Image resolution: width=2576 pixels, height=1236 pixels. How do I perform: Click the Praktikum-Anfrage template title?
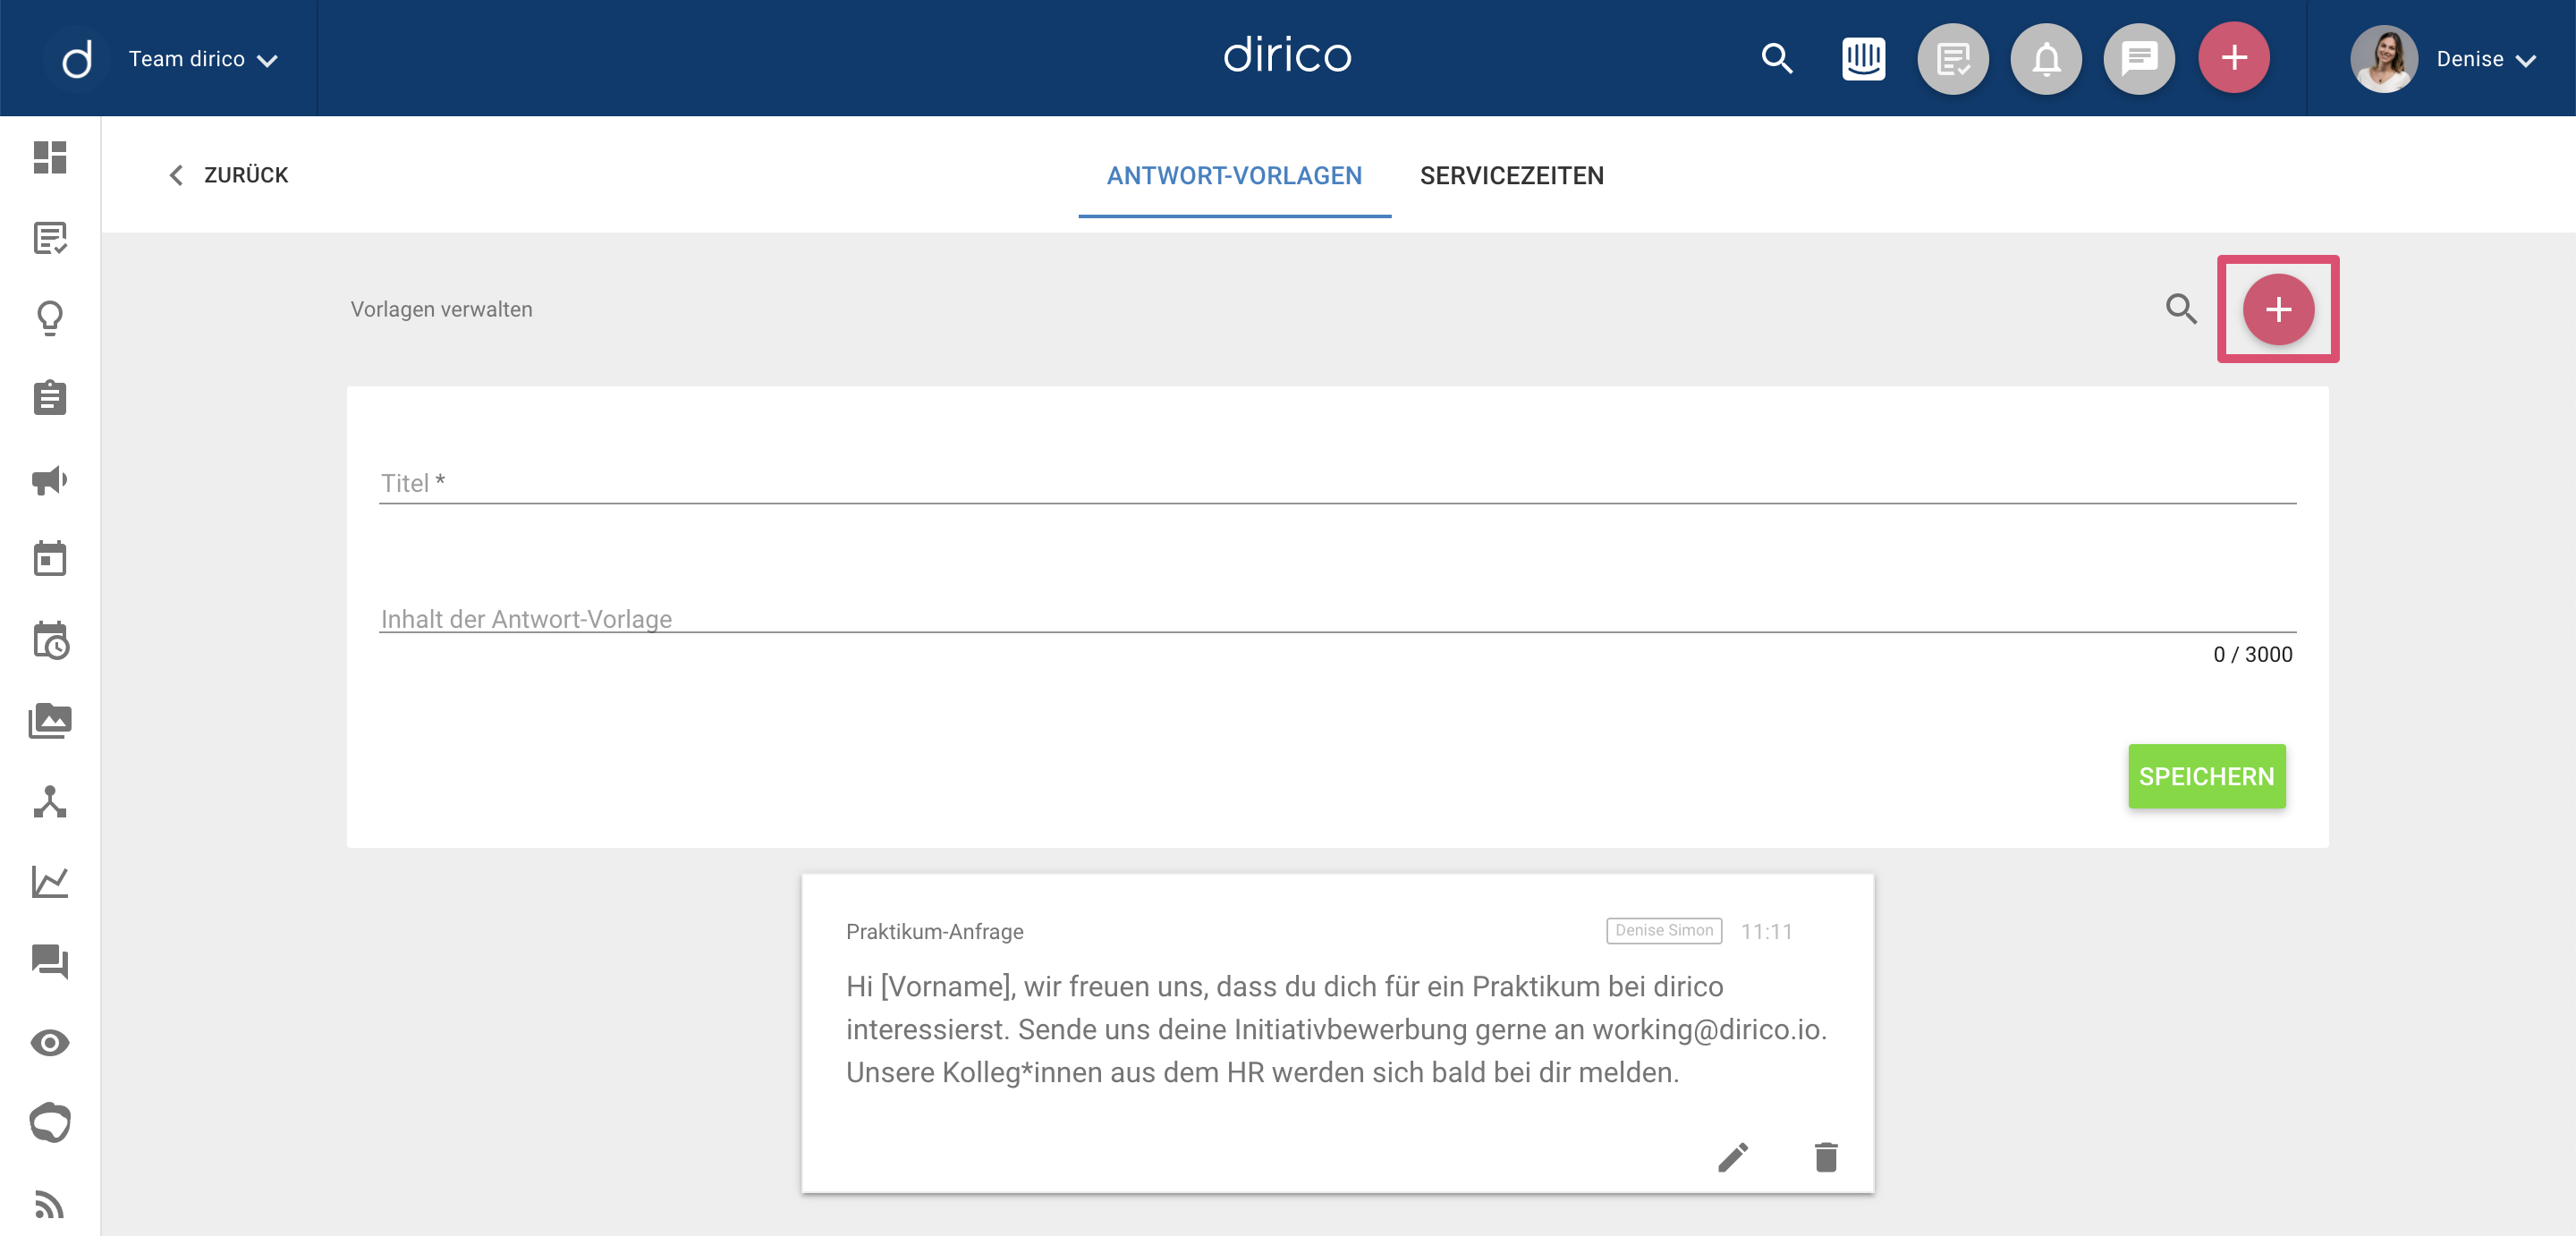934,932
